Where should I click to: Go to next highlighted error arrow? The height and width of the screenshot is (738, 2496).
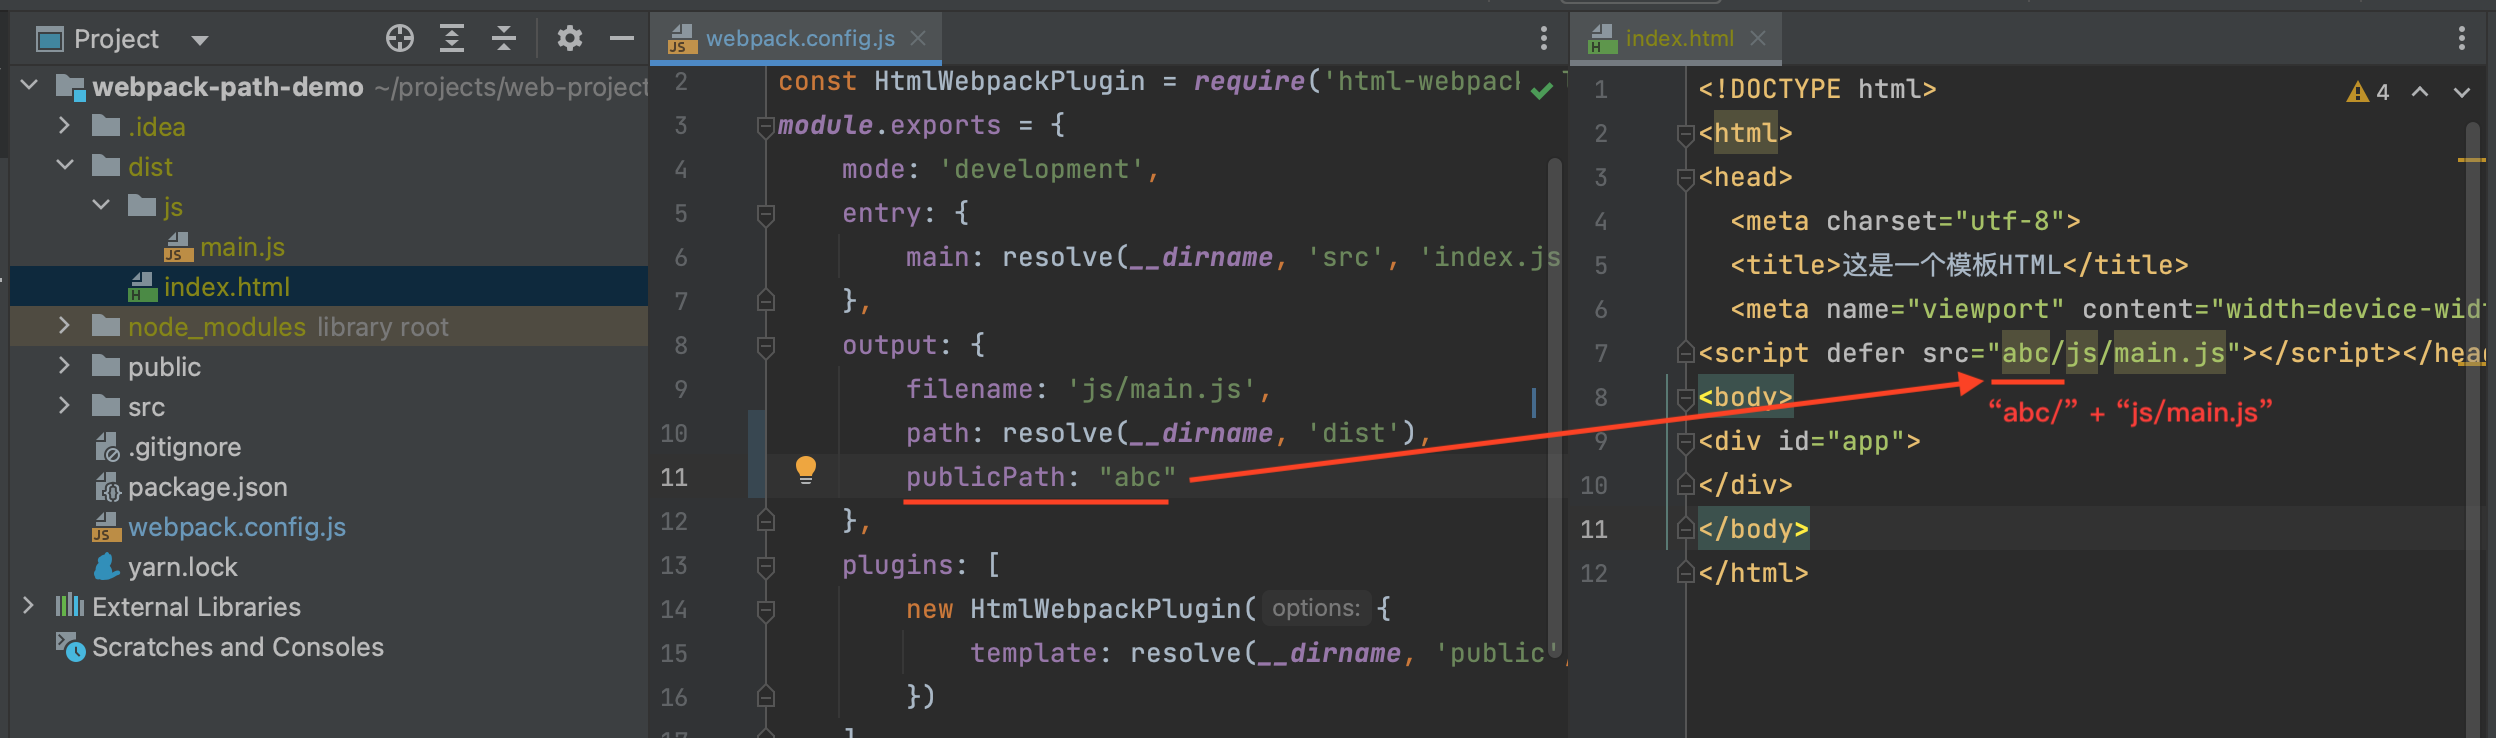pos(2462,92)
